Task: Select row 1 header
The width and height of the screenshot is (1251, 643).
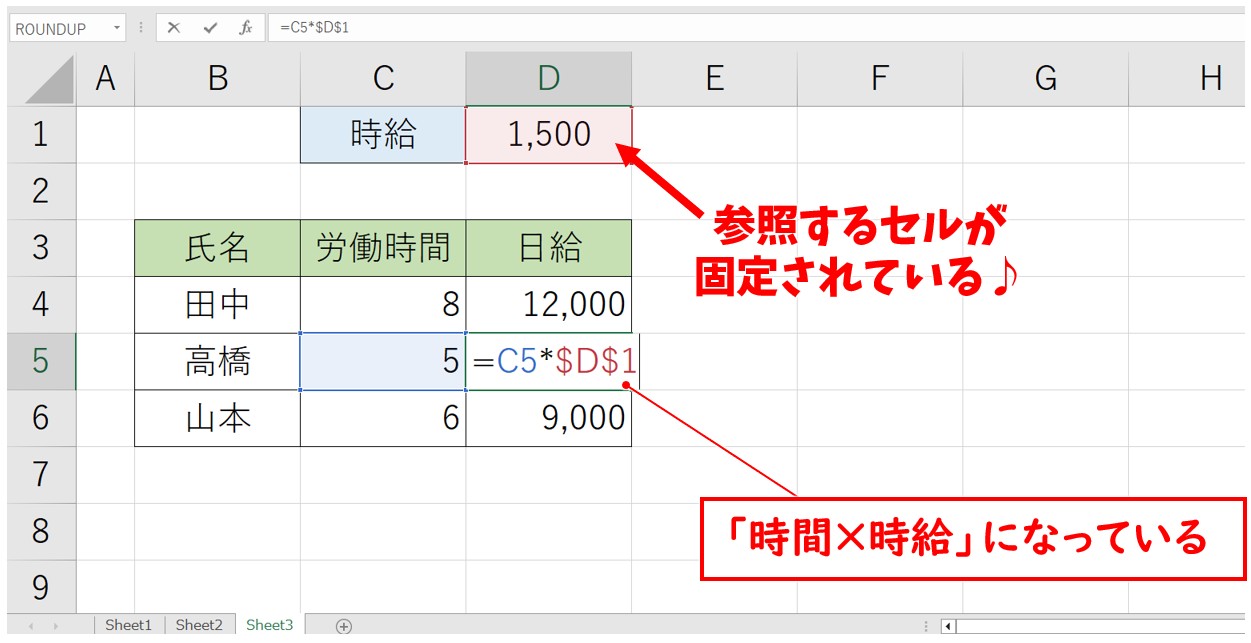Action: pos(41,134)
